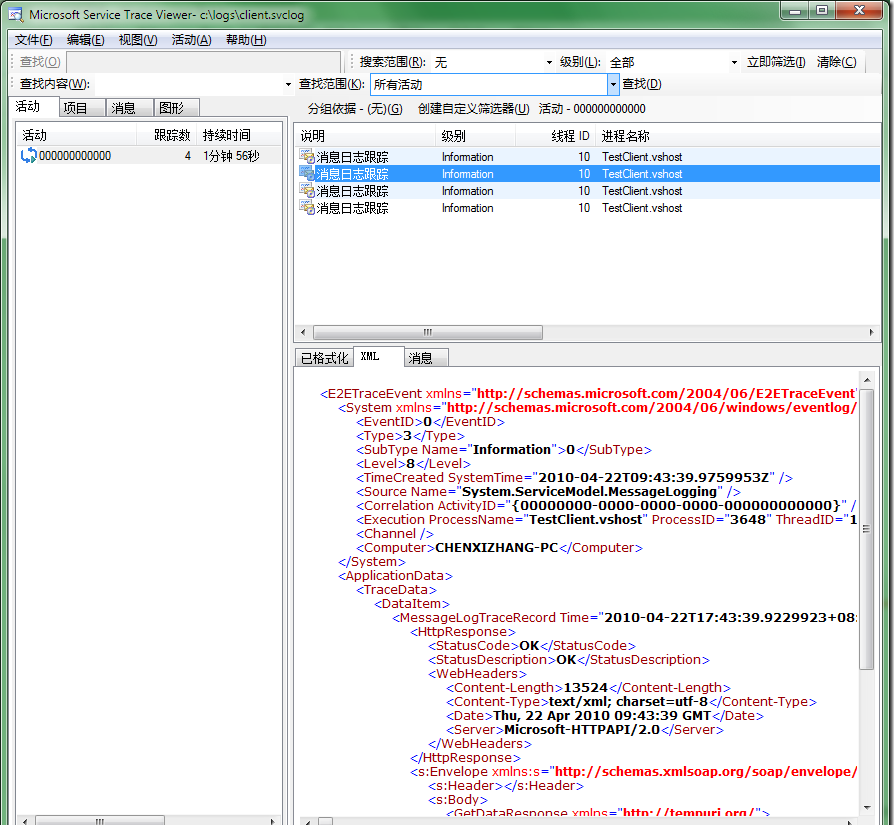This screenshot has width=894, height=825.
Task: Click 创建自定义筛选器(U)
Action: click(473, 108)
